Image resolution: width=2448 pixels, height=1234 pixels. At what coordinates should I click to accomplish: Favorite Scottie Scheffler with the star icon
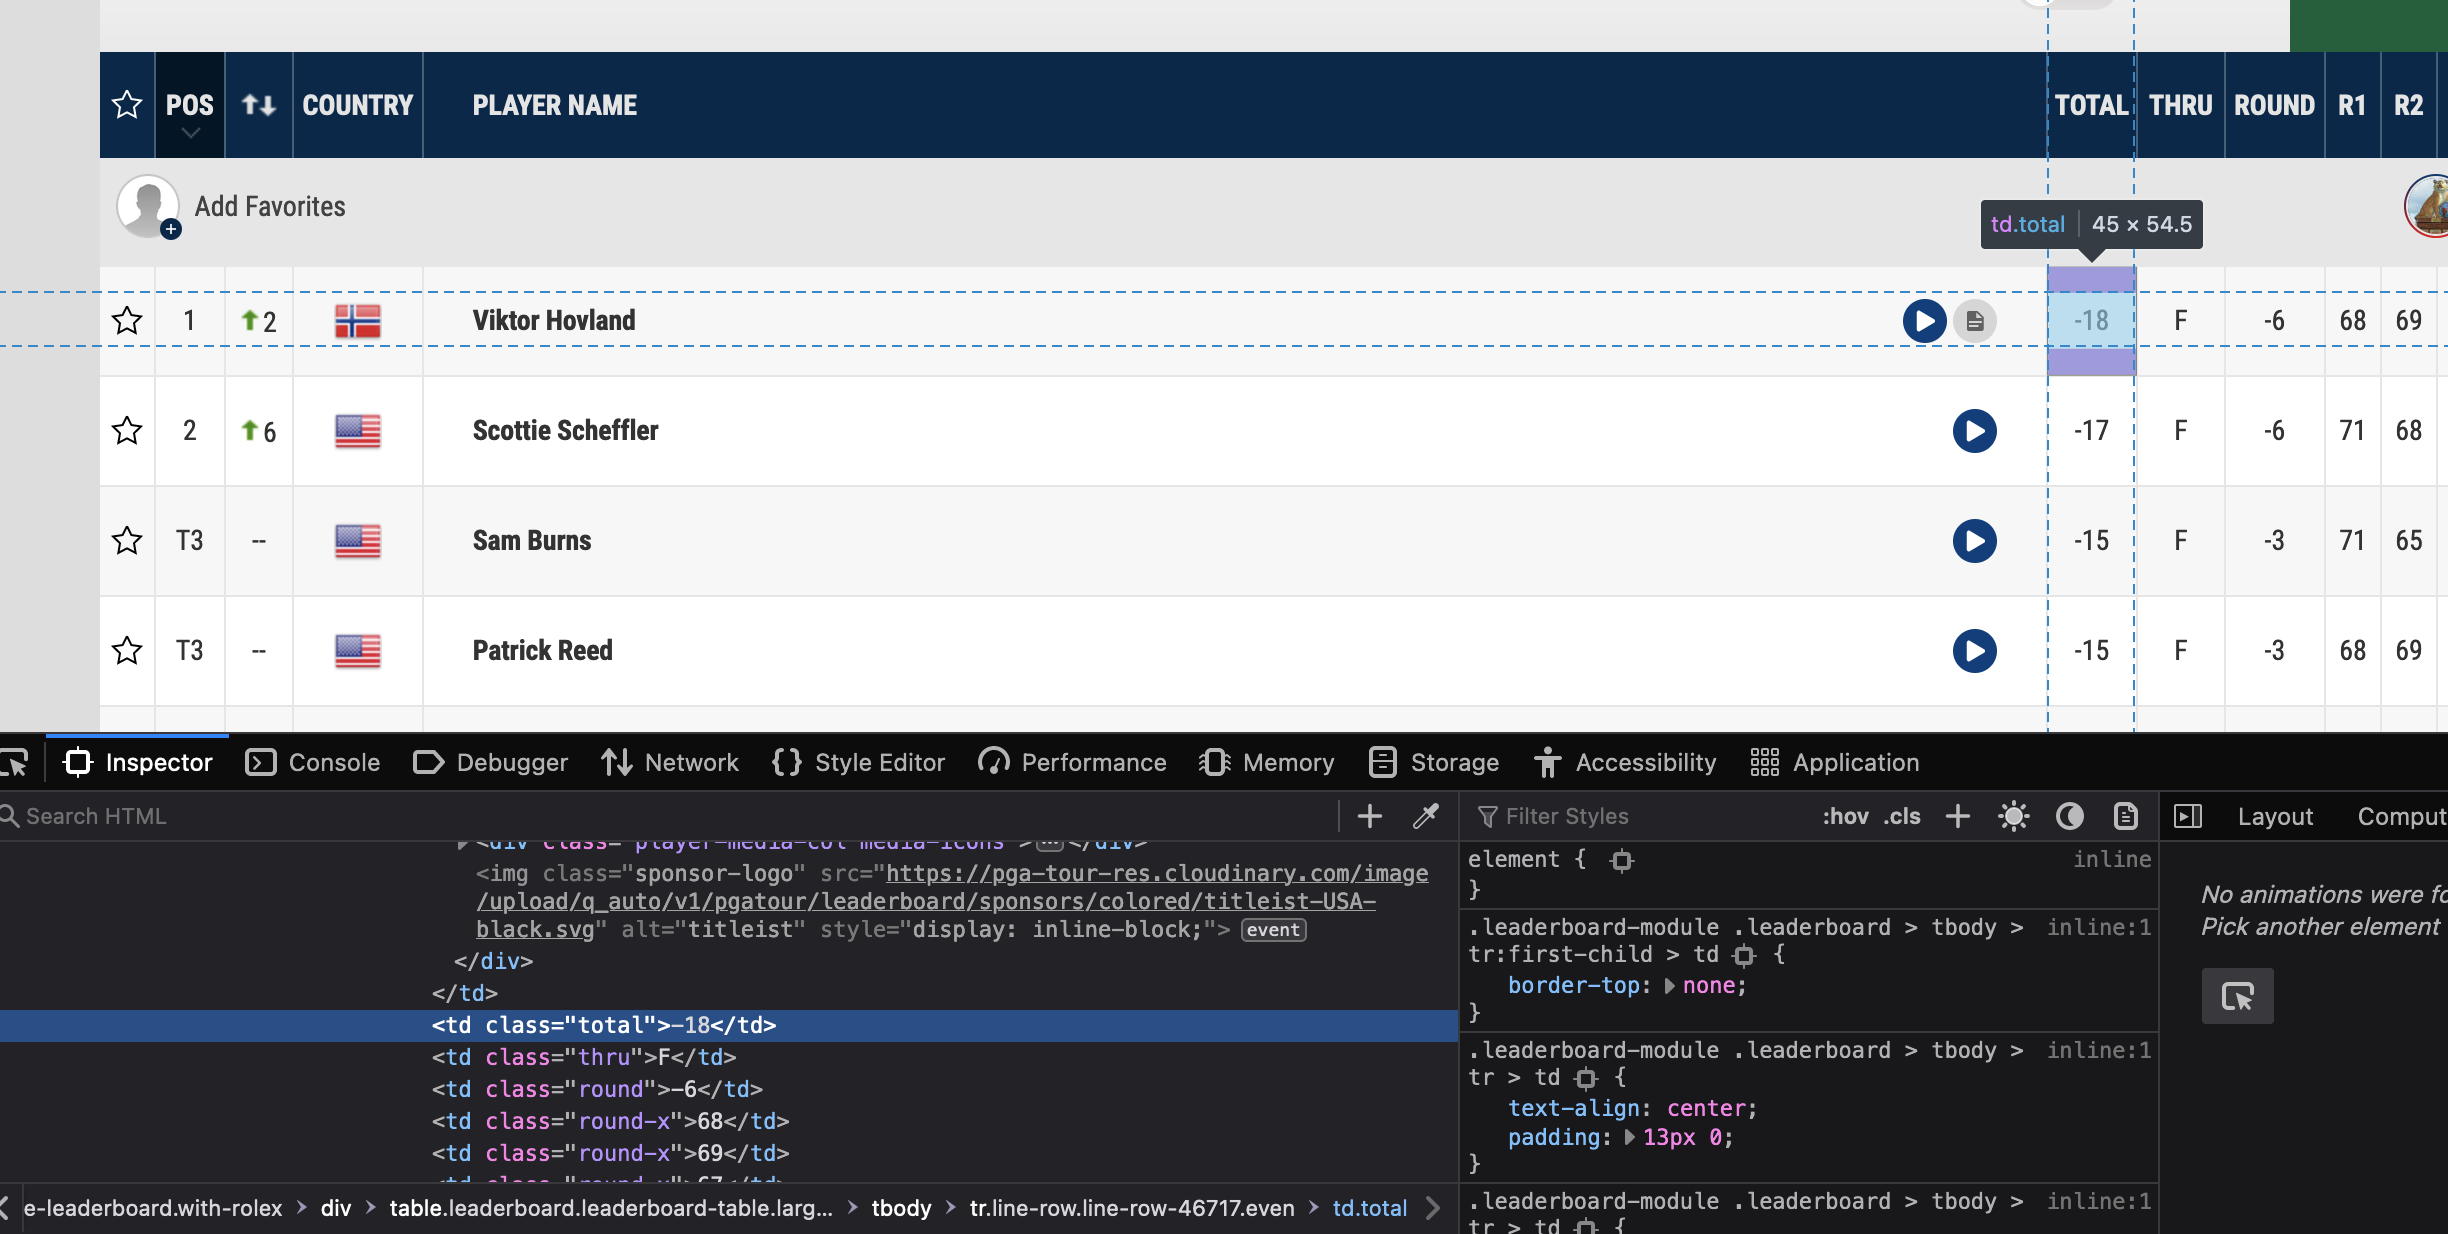[127, 431]
